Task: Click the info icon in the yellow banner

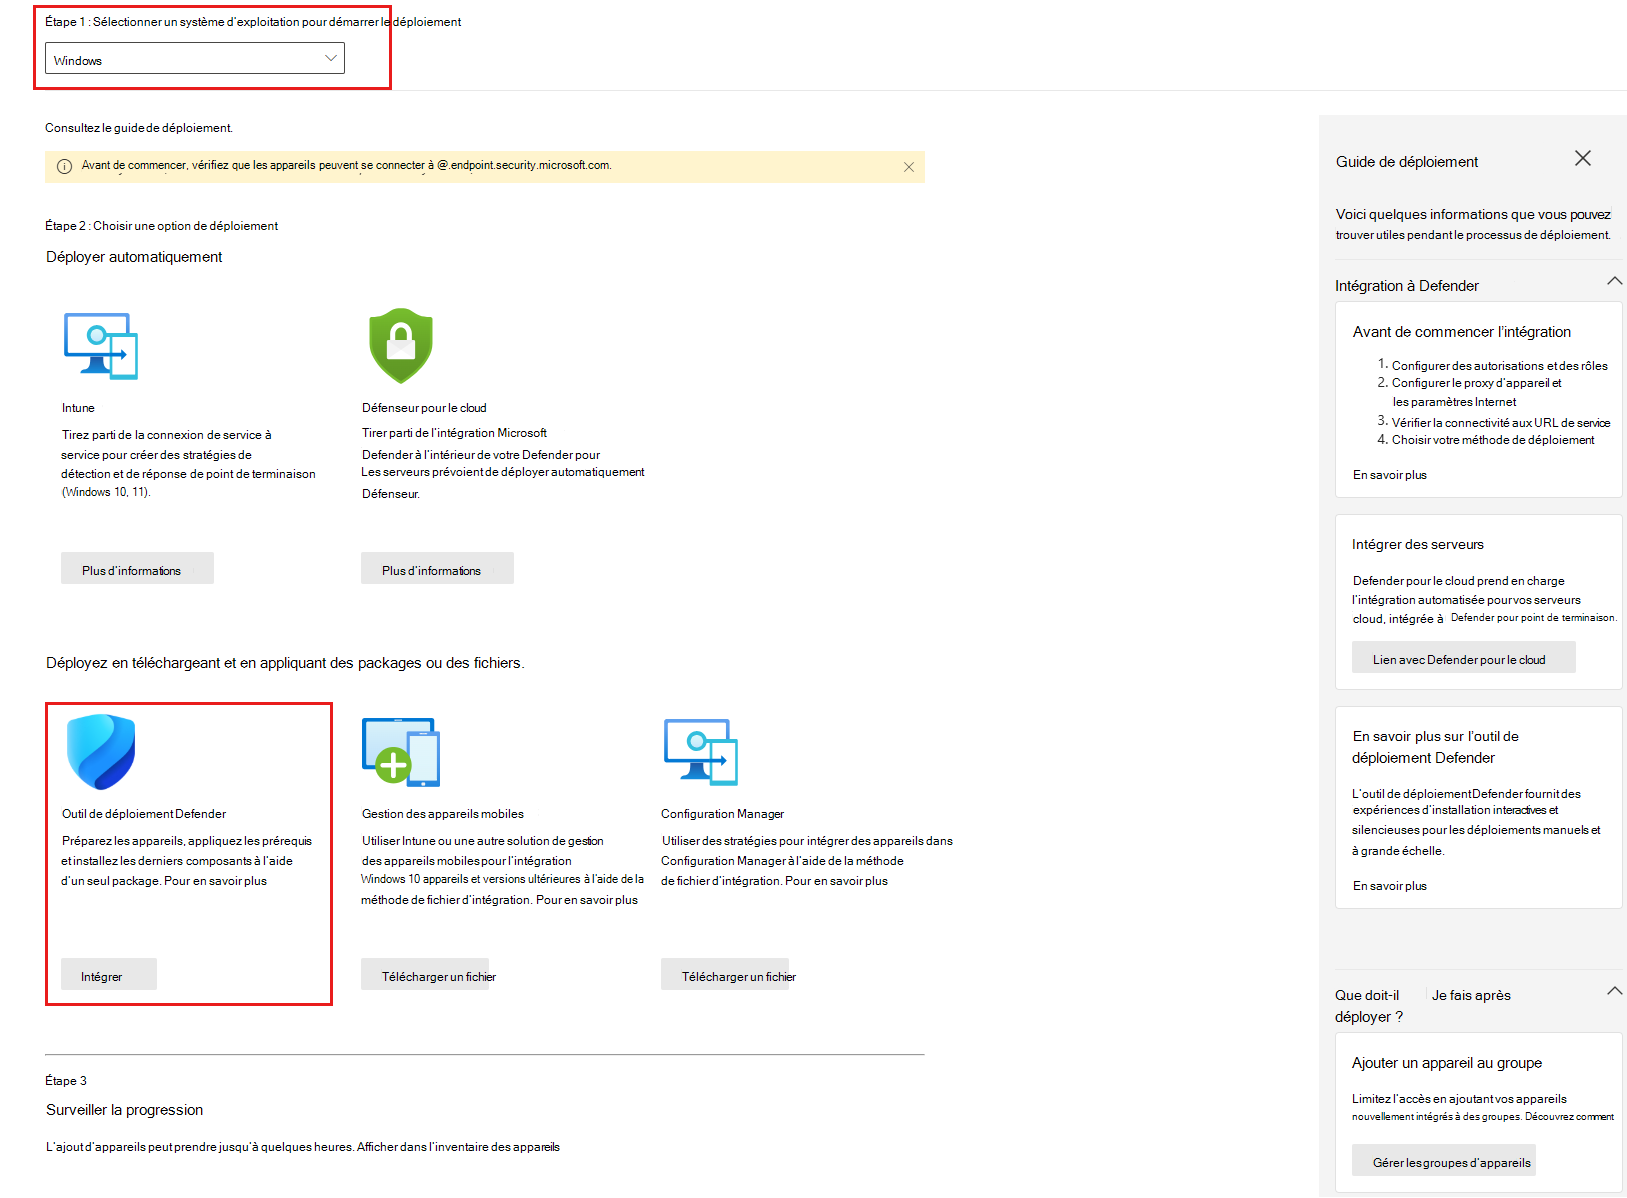Action: click(64, 167)
